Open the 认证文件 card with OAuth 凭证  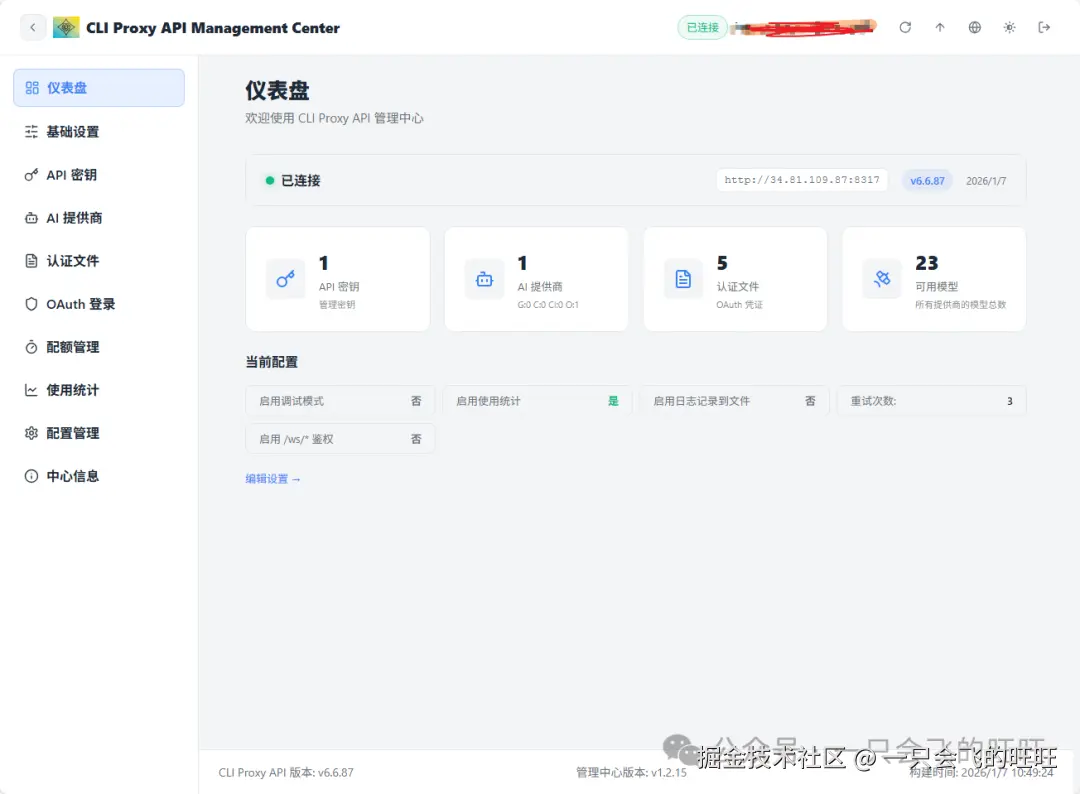click(x=736, y=279)
